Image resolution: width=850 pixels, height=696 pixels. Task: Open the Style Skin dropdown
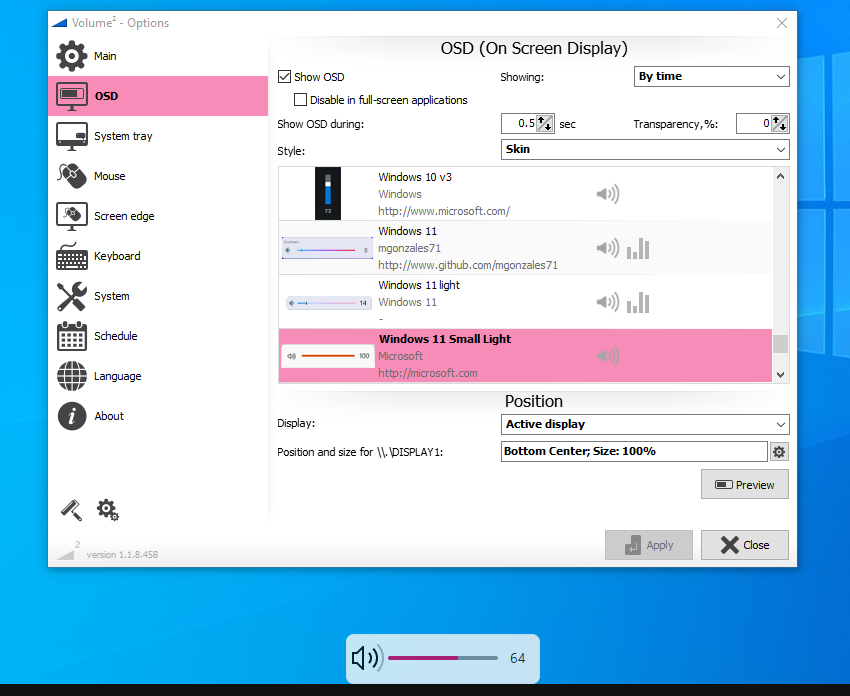tap(645, 150)
